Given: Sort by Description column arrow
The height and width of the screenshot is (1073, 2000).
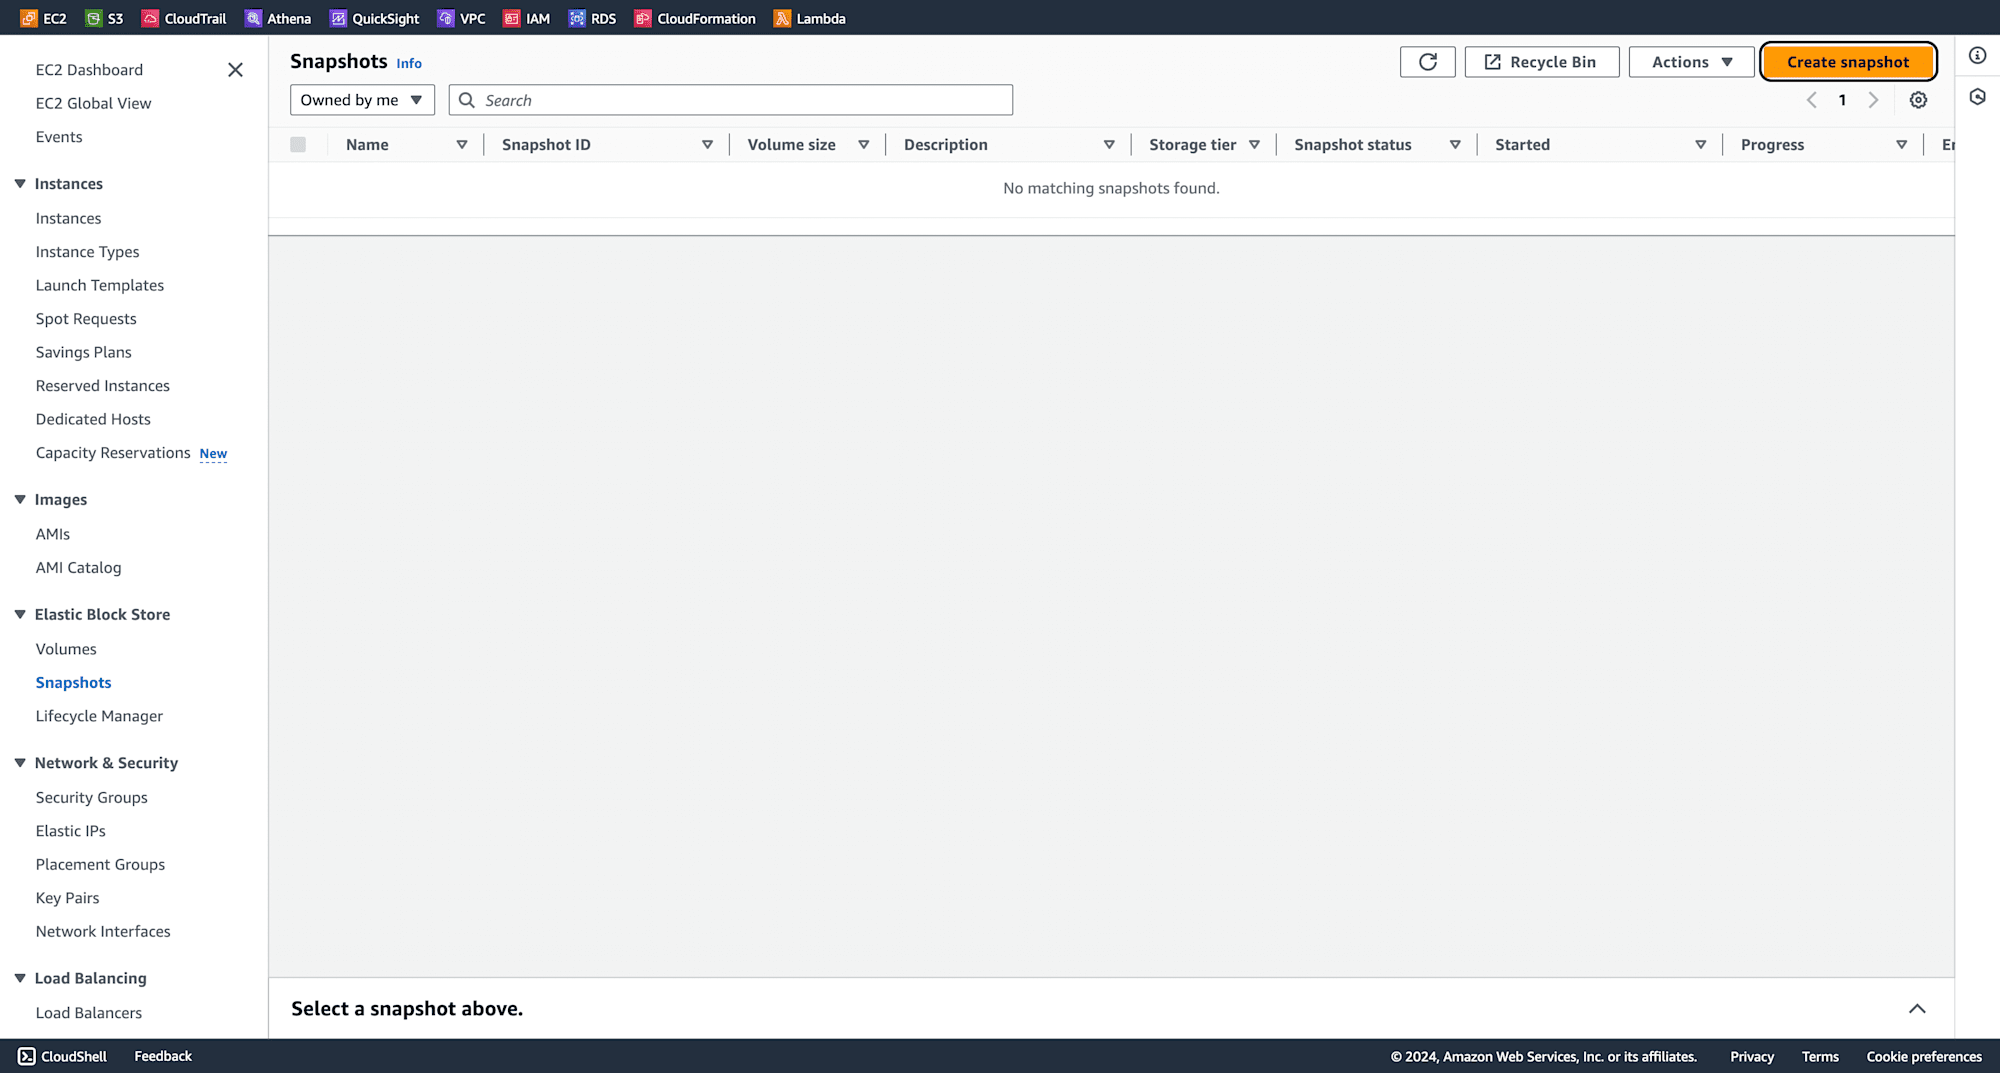Looking at the screenshot, I should pos(1109,145).
